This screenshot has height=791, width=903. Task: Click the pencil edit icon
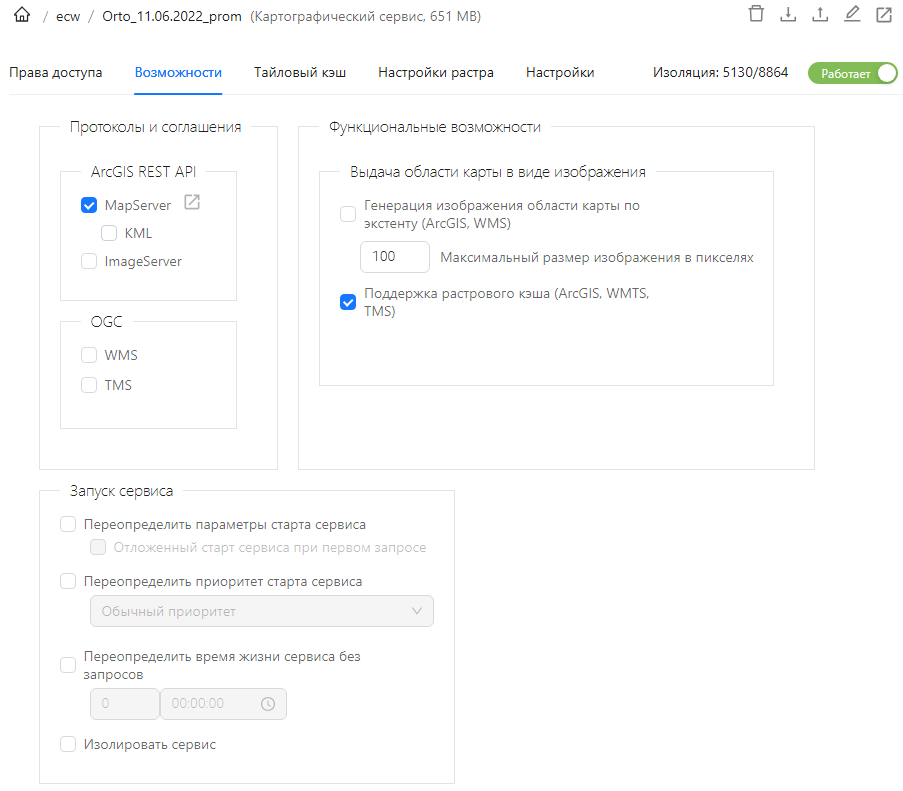point(852,14)
